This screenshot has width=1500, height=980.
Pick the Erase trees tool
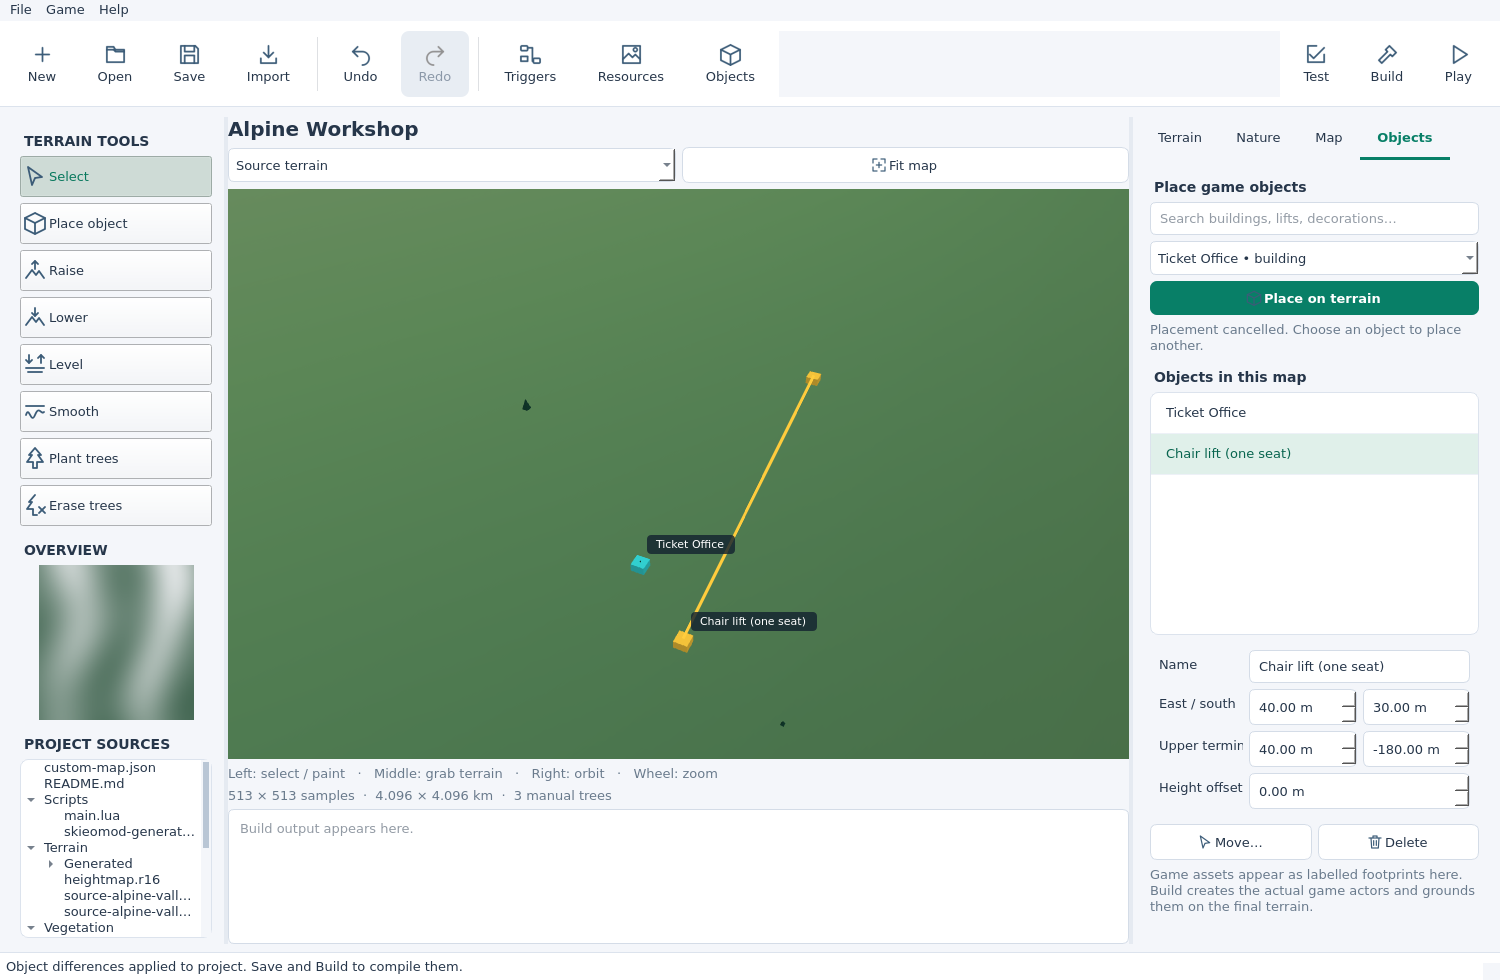click(x=116, y=505)
